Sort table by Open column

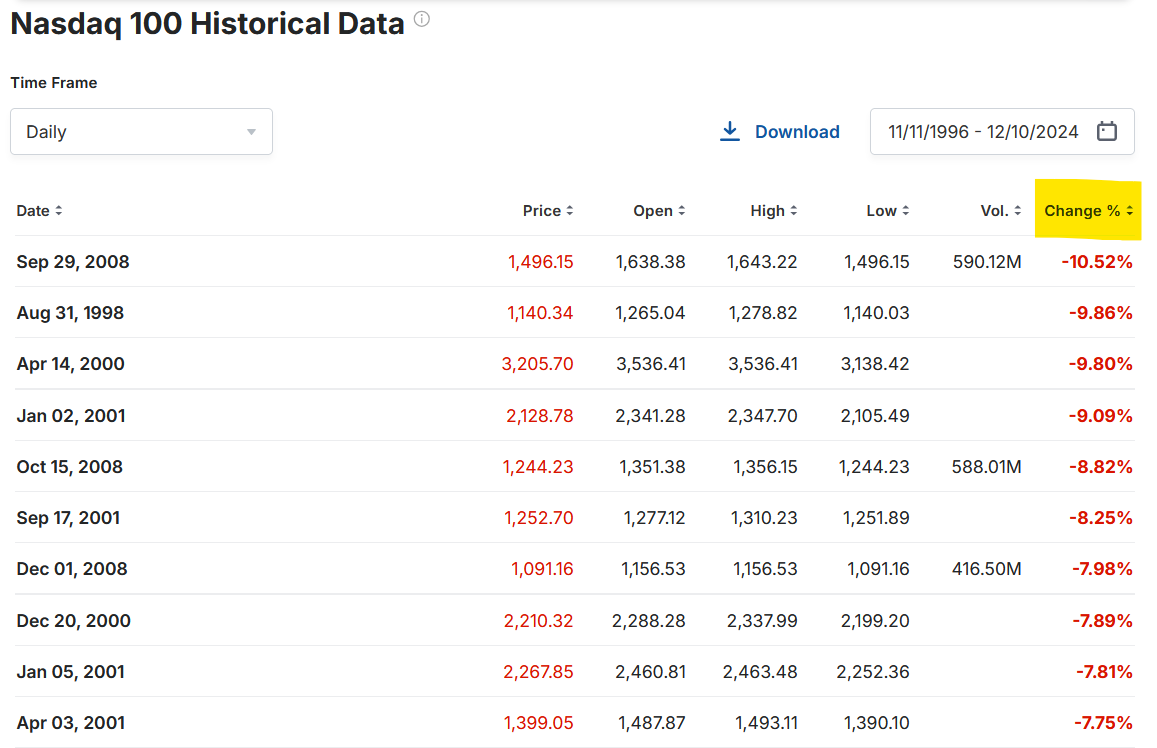coord(660,211)
